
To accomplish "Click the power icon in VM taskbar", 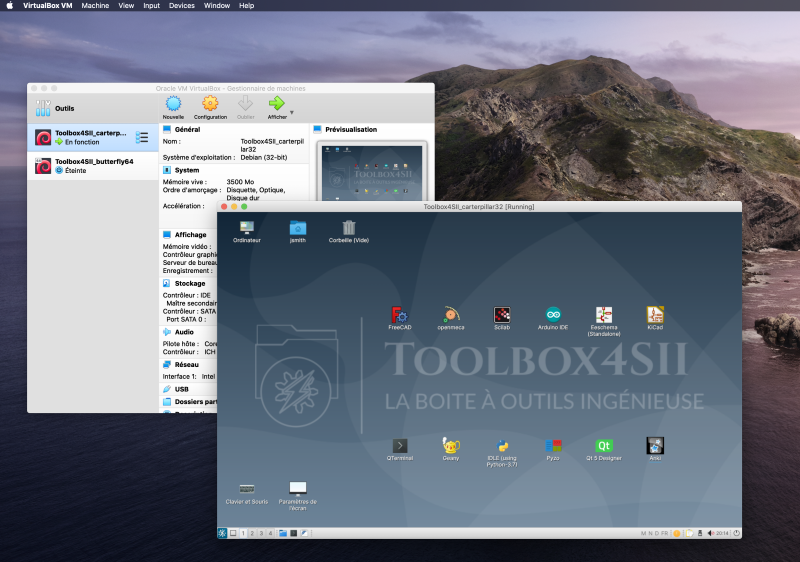I will pyautogui.click(x=737, y=533).
